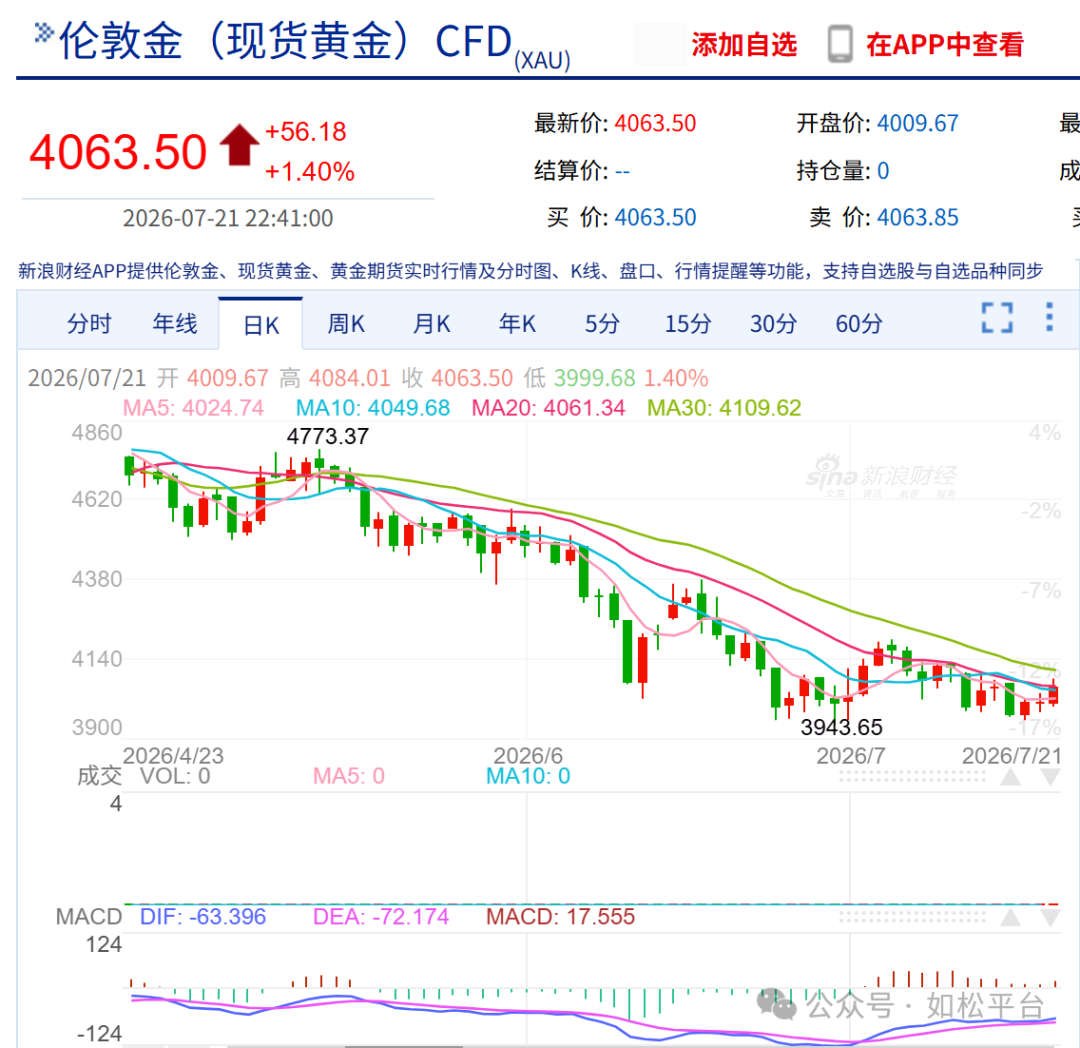Switch to the 分时 tab
This screenshot has width=1080, height=1048.
(89, 323)
